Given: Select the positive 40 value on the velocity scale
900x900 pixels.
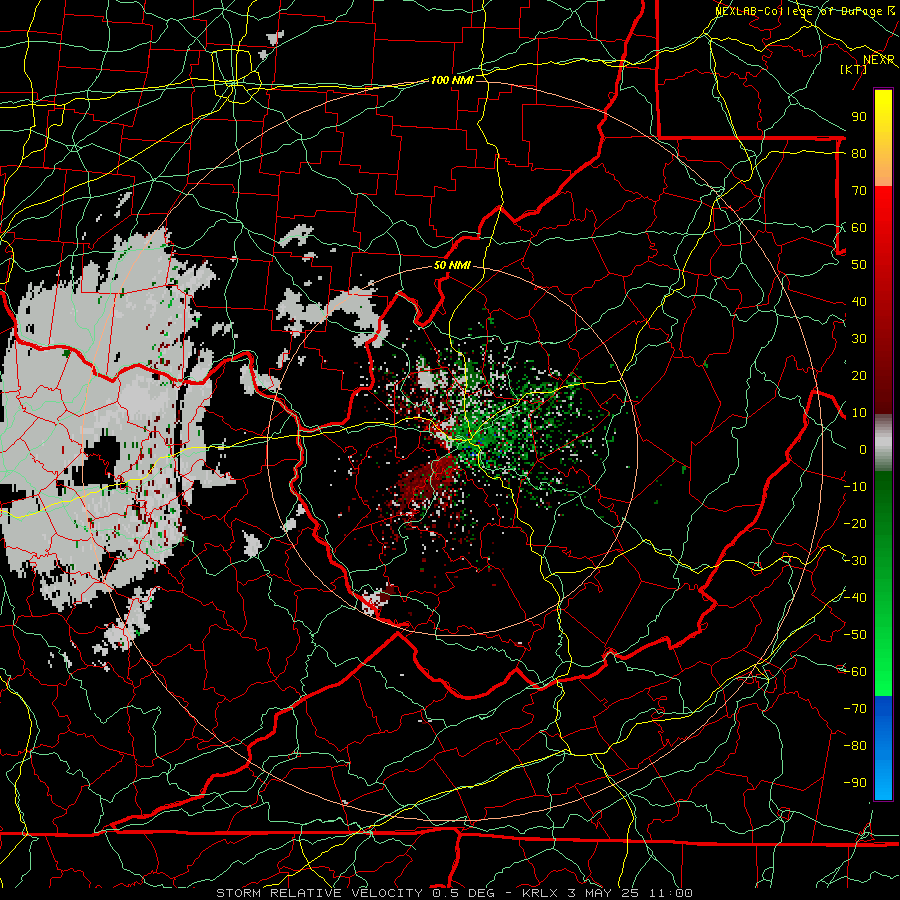Looking at the screenshot, I should point(859,301).
